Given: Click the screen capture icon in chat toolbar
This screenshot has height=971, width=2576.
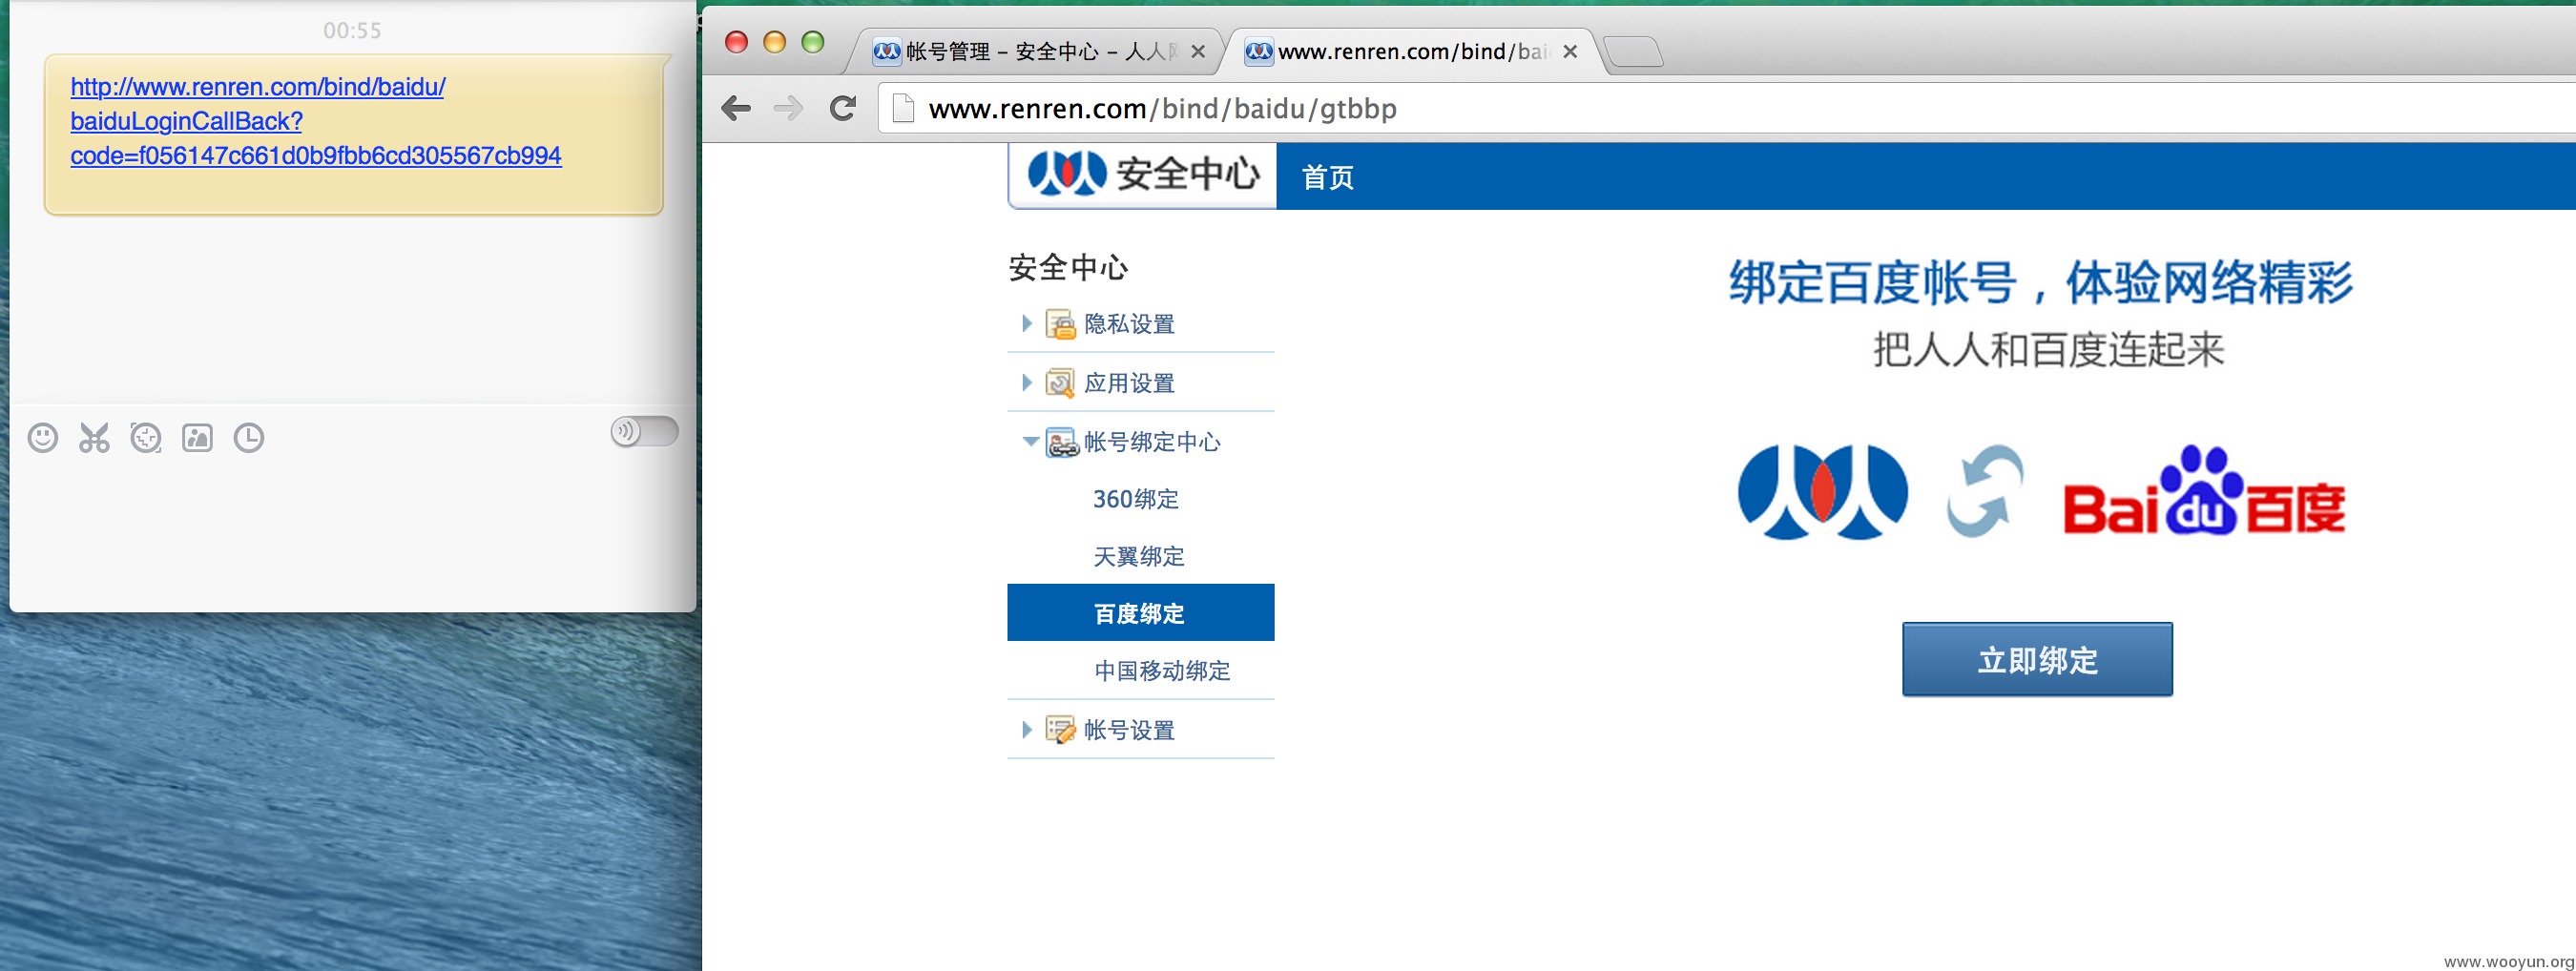Looking at the screenshot, I should click(146, 438).
